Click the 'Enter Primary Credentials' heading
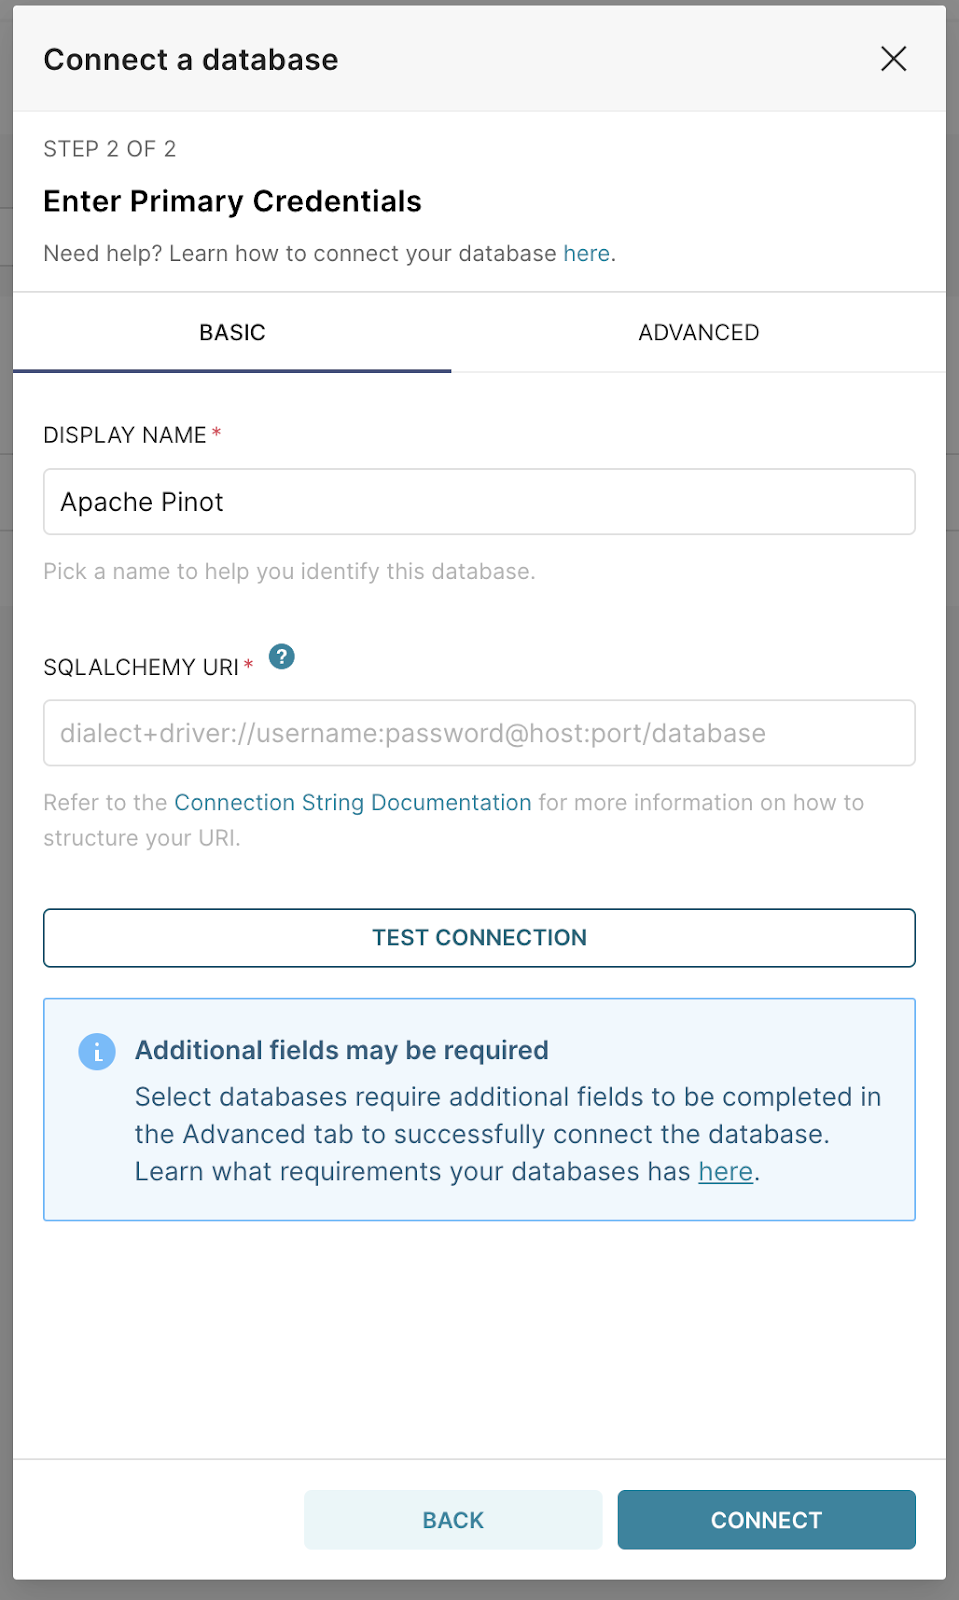Image resolution: width=959 pixels, height=1600 pixels. point(232,201)
